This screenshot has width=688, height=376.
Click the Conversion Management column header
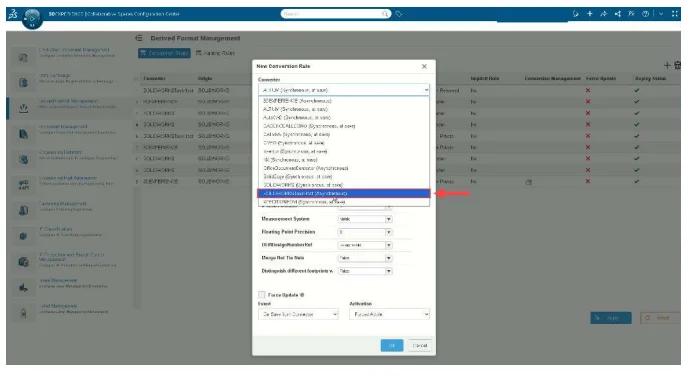pyautogui.click(x=552, y=79)
